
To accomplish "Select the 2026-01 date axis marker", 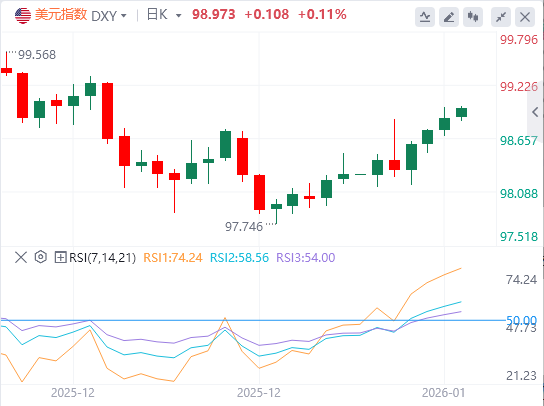I will pyautogui.click(x=443, y=393).
